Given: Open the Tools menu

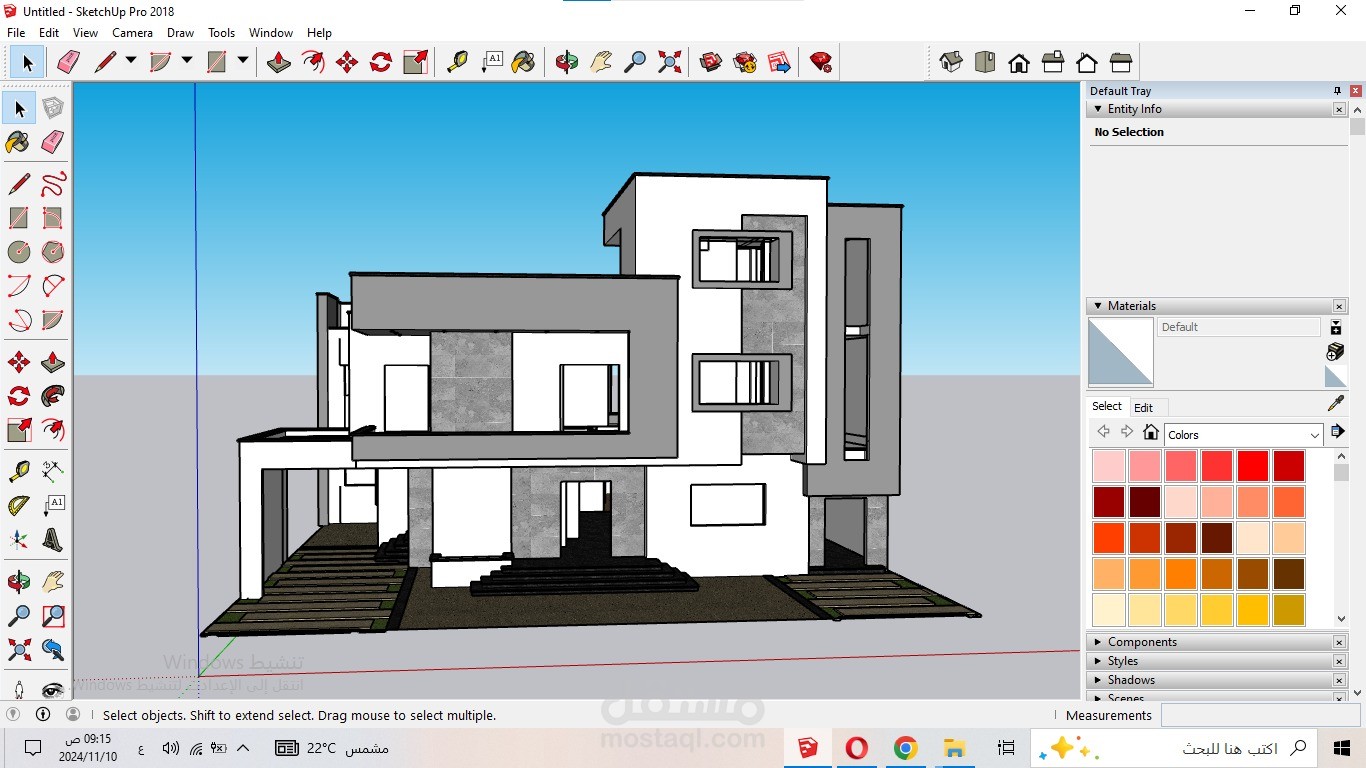Looking at the screenshot, I should (221, 33).
